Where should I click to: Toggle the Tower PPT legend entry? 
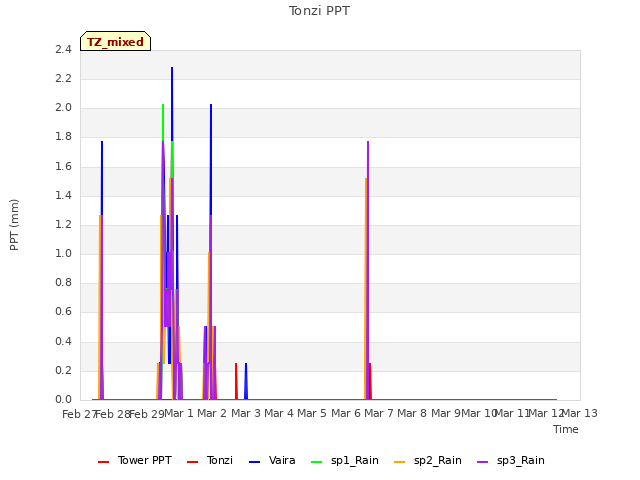(x=135, y=460)
